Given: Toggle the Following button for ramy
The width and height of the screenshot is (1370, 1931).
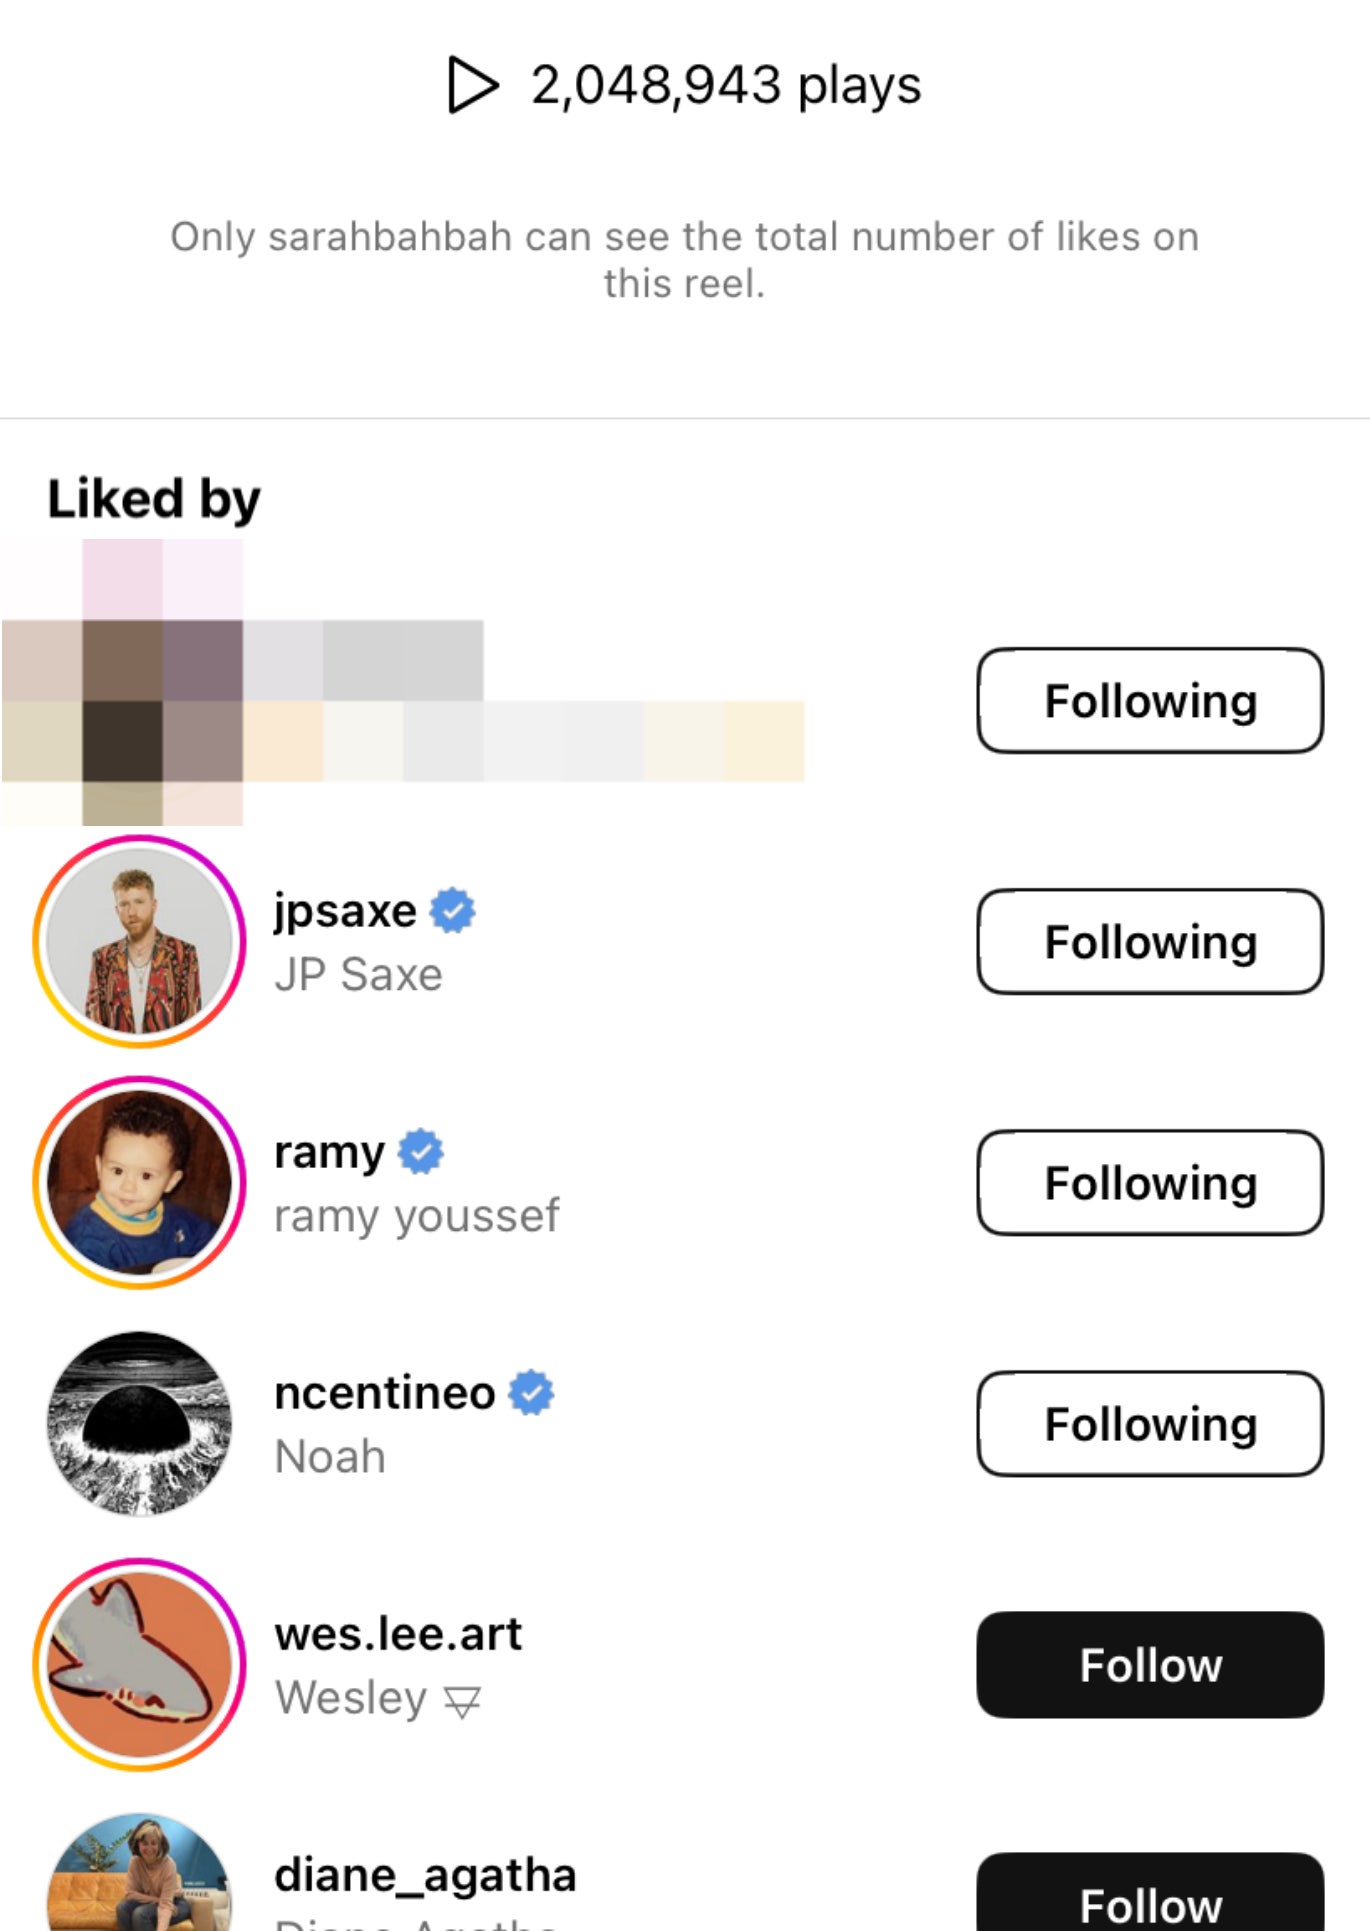Looking at the screenshot, I should tap(1150, 1183).
